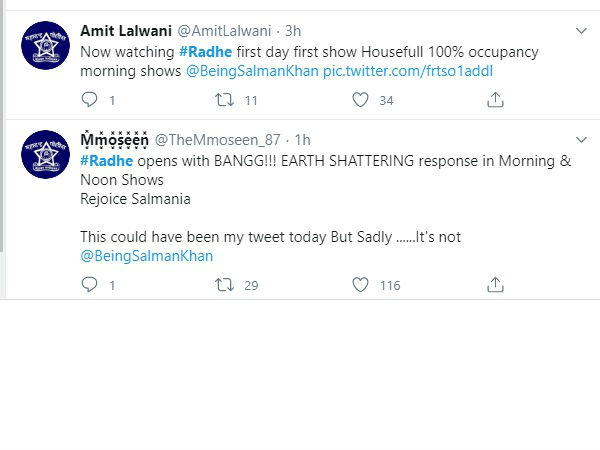Reply to Amit Lalwani's tweet
Image resolution: width=600 pixels, height=450 pixels.
pos(90,100)
